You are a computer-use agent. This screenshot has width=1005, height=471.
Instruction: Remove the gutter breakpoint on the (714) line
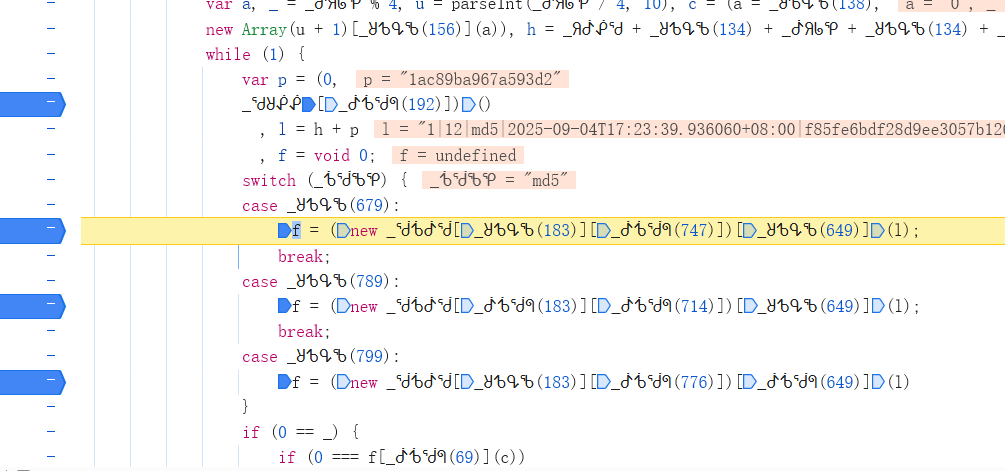(x=32, y=306)
